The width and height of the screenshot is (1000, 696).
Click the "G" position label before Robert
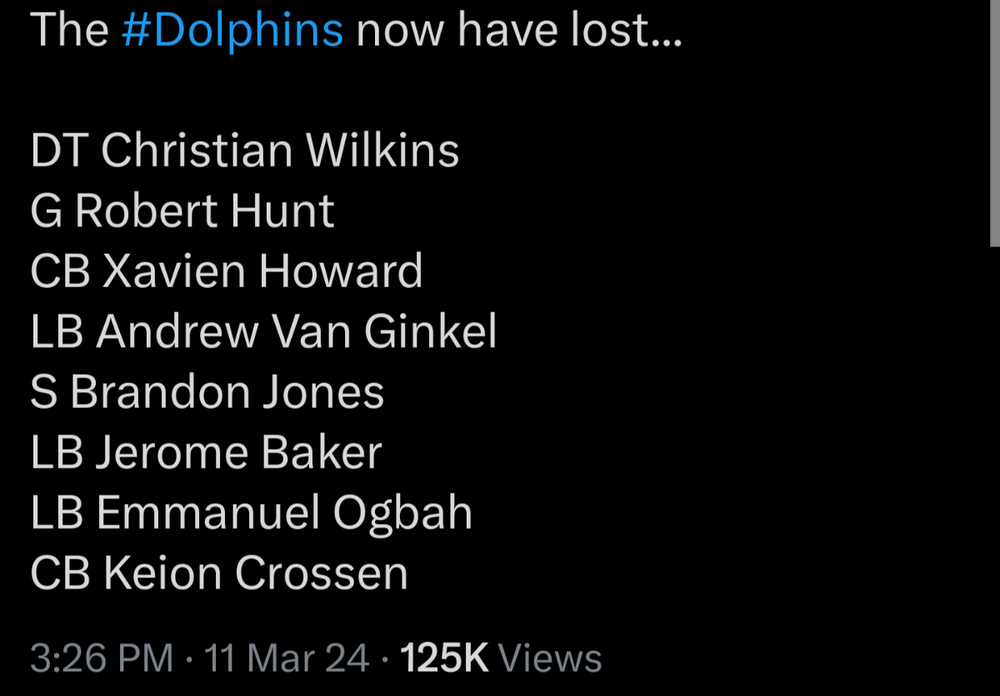click(47, 211)
